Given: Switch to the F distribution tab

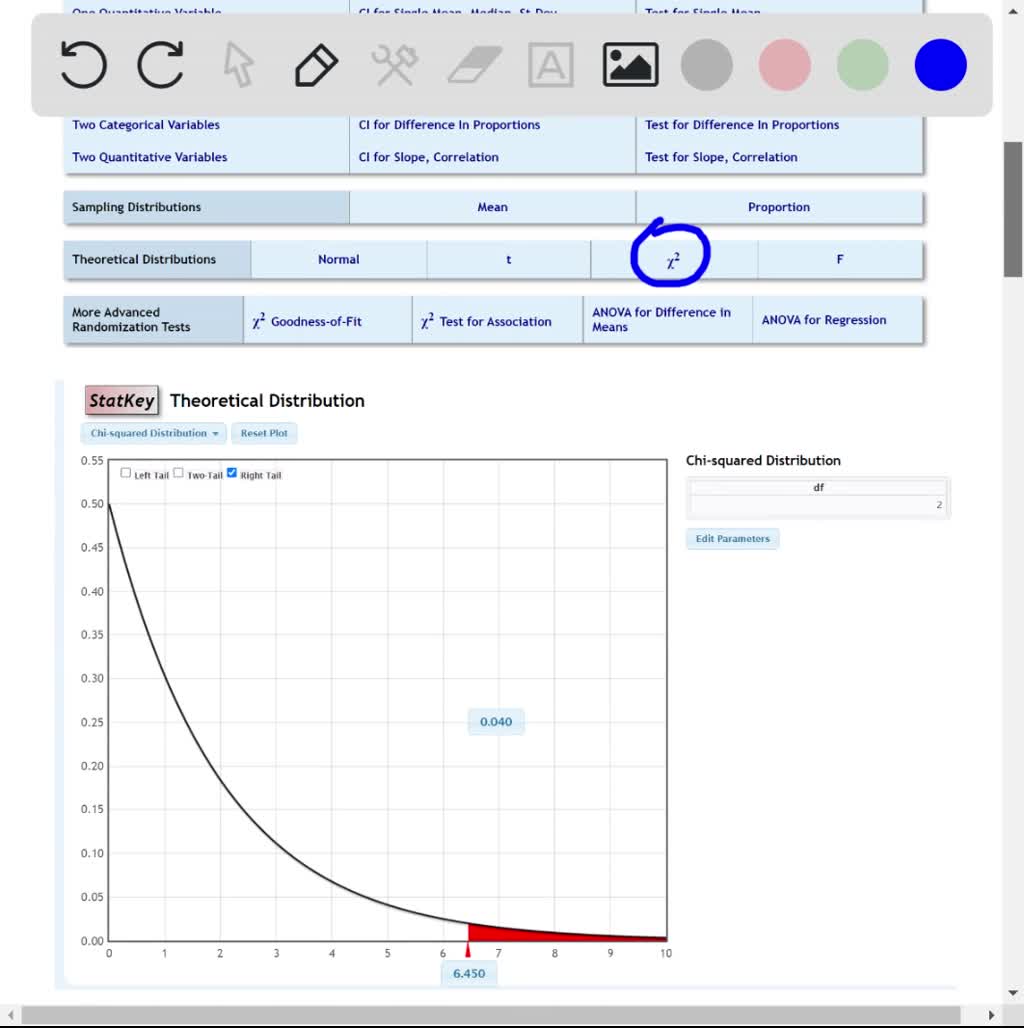Looking at the screenshot, I should tap(839, 258).
